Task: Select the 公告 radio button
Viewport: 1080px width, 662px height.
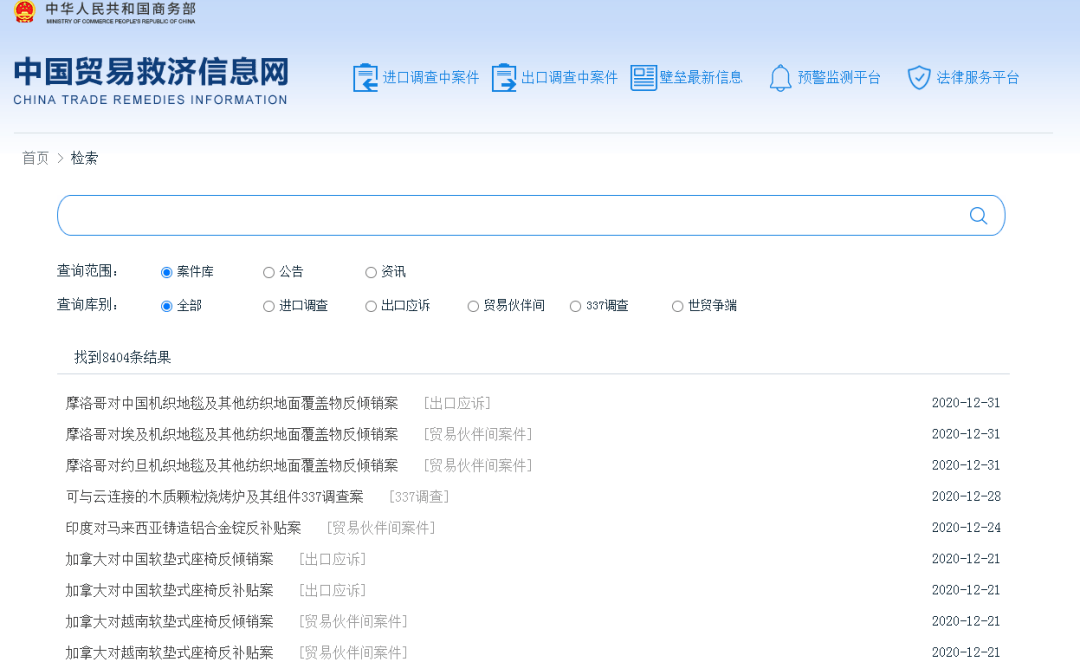Action: (269, 271)
